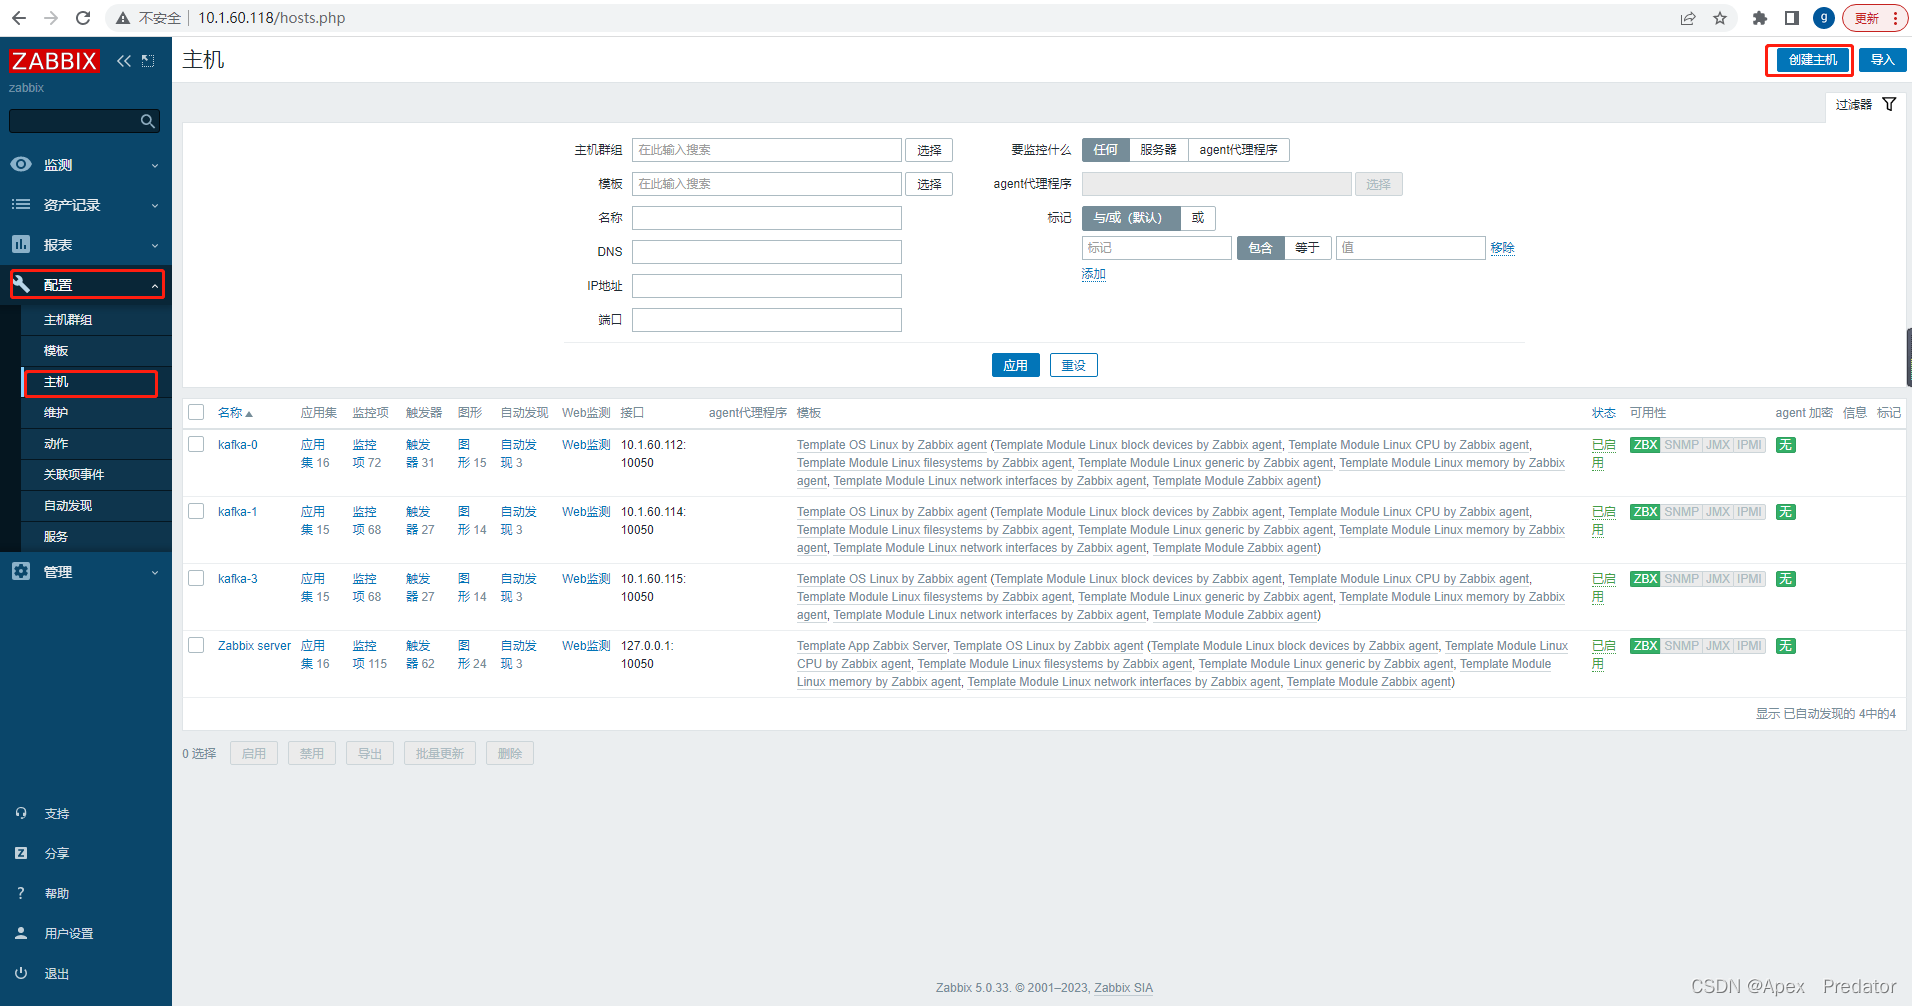The height and width of the screenshot is (1006, 1912).
Task: Click 添加 tag link
Action: [1093, 274]
